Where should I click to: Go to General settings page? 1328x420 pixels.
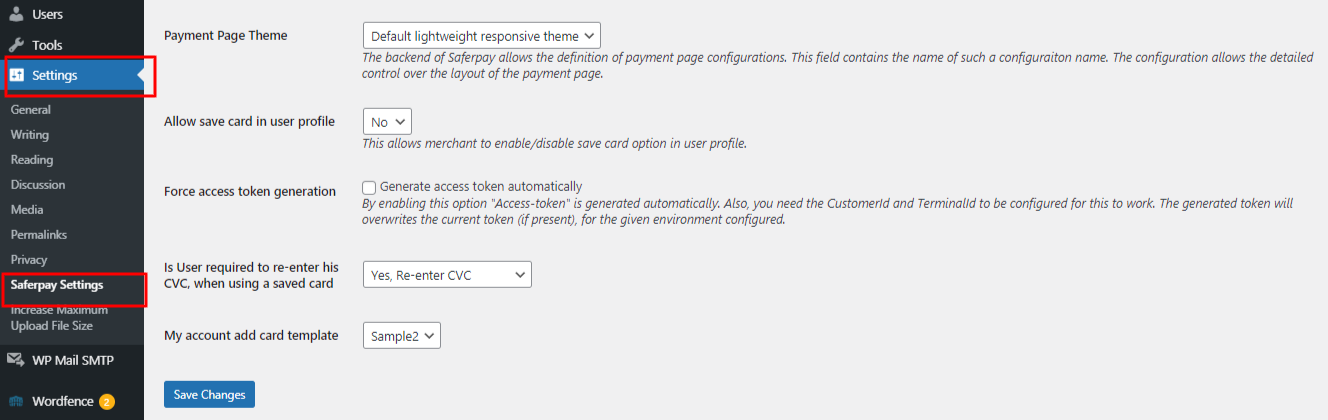[31, 110]
